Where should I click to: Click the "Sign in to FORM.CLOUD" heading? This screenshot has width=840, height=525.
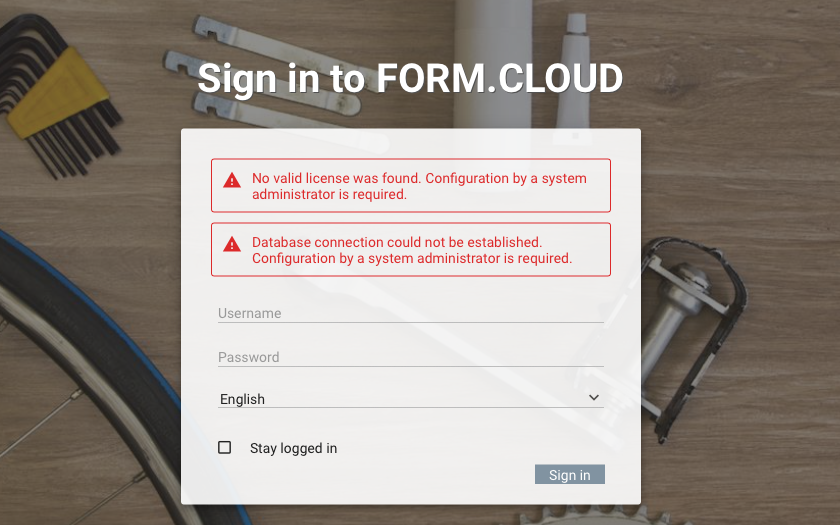[x=410, y=79]
